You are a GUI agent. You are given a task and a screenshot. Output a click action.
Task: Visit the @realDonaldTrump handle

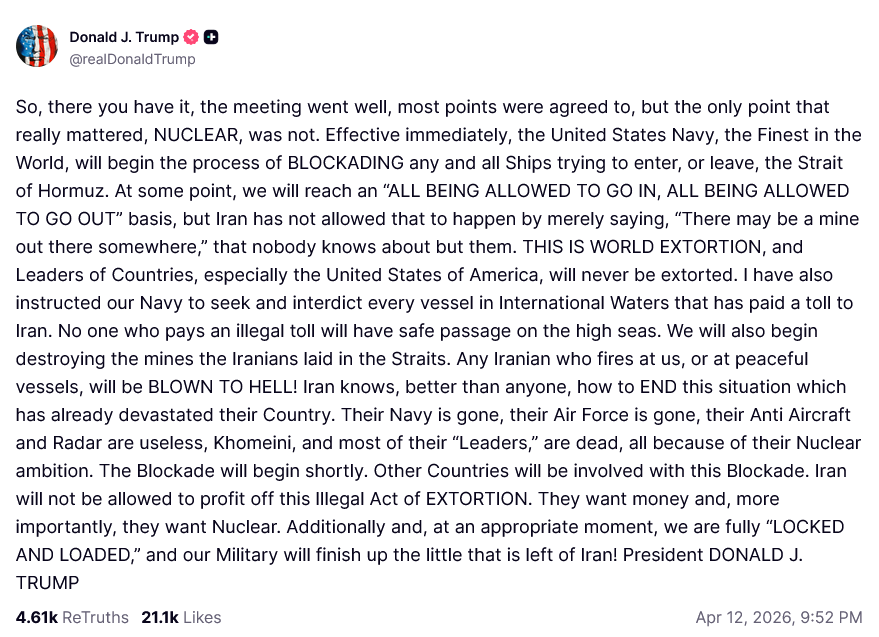pyautogui.click(x=132, y=59)
